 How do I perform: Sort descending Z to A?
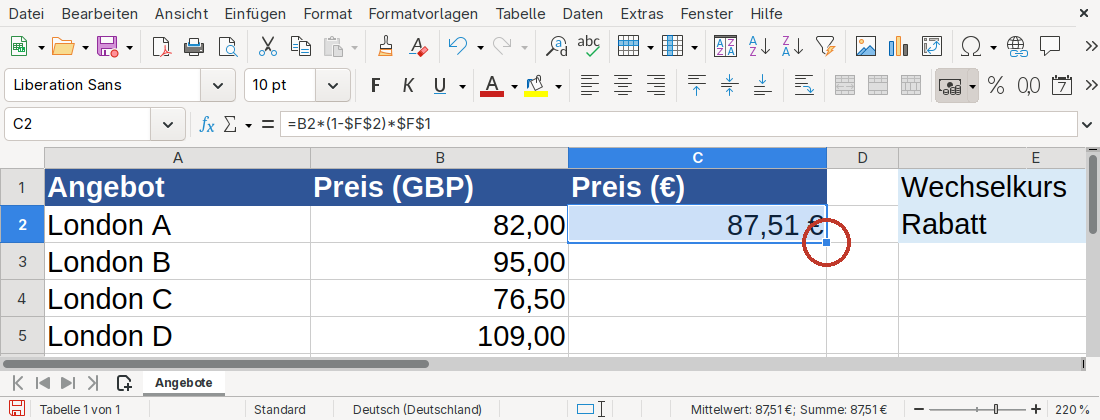793,47
